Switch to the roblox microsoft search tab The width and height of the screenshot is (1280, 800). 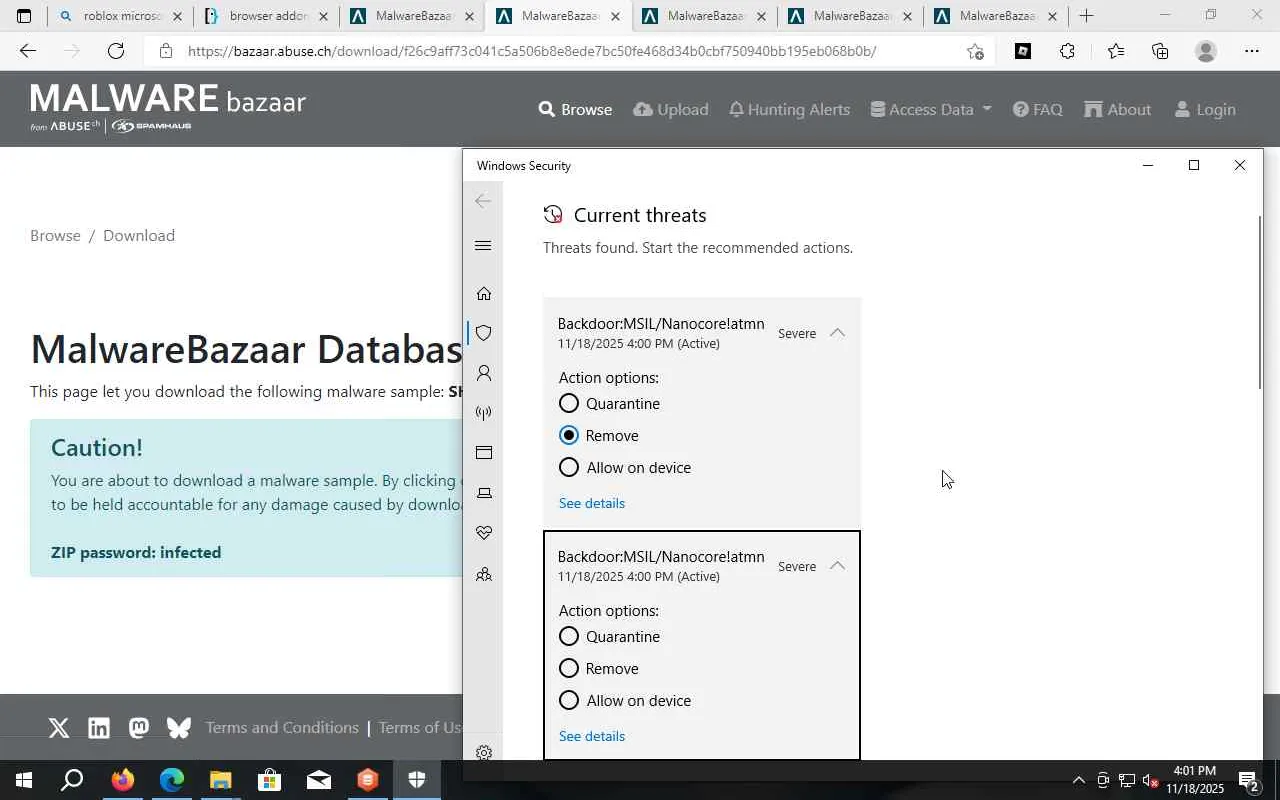point(120,16)
